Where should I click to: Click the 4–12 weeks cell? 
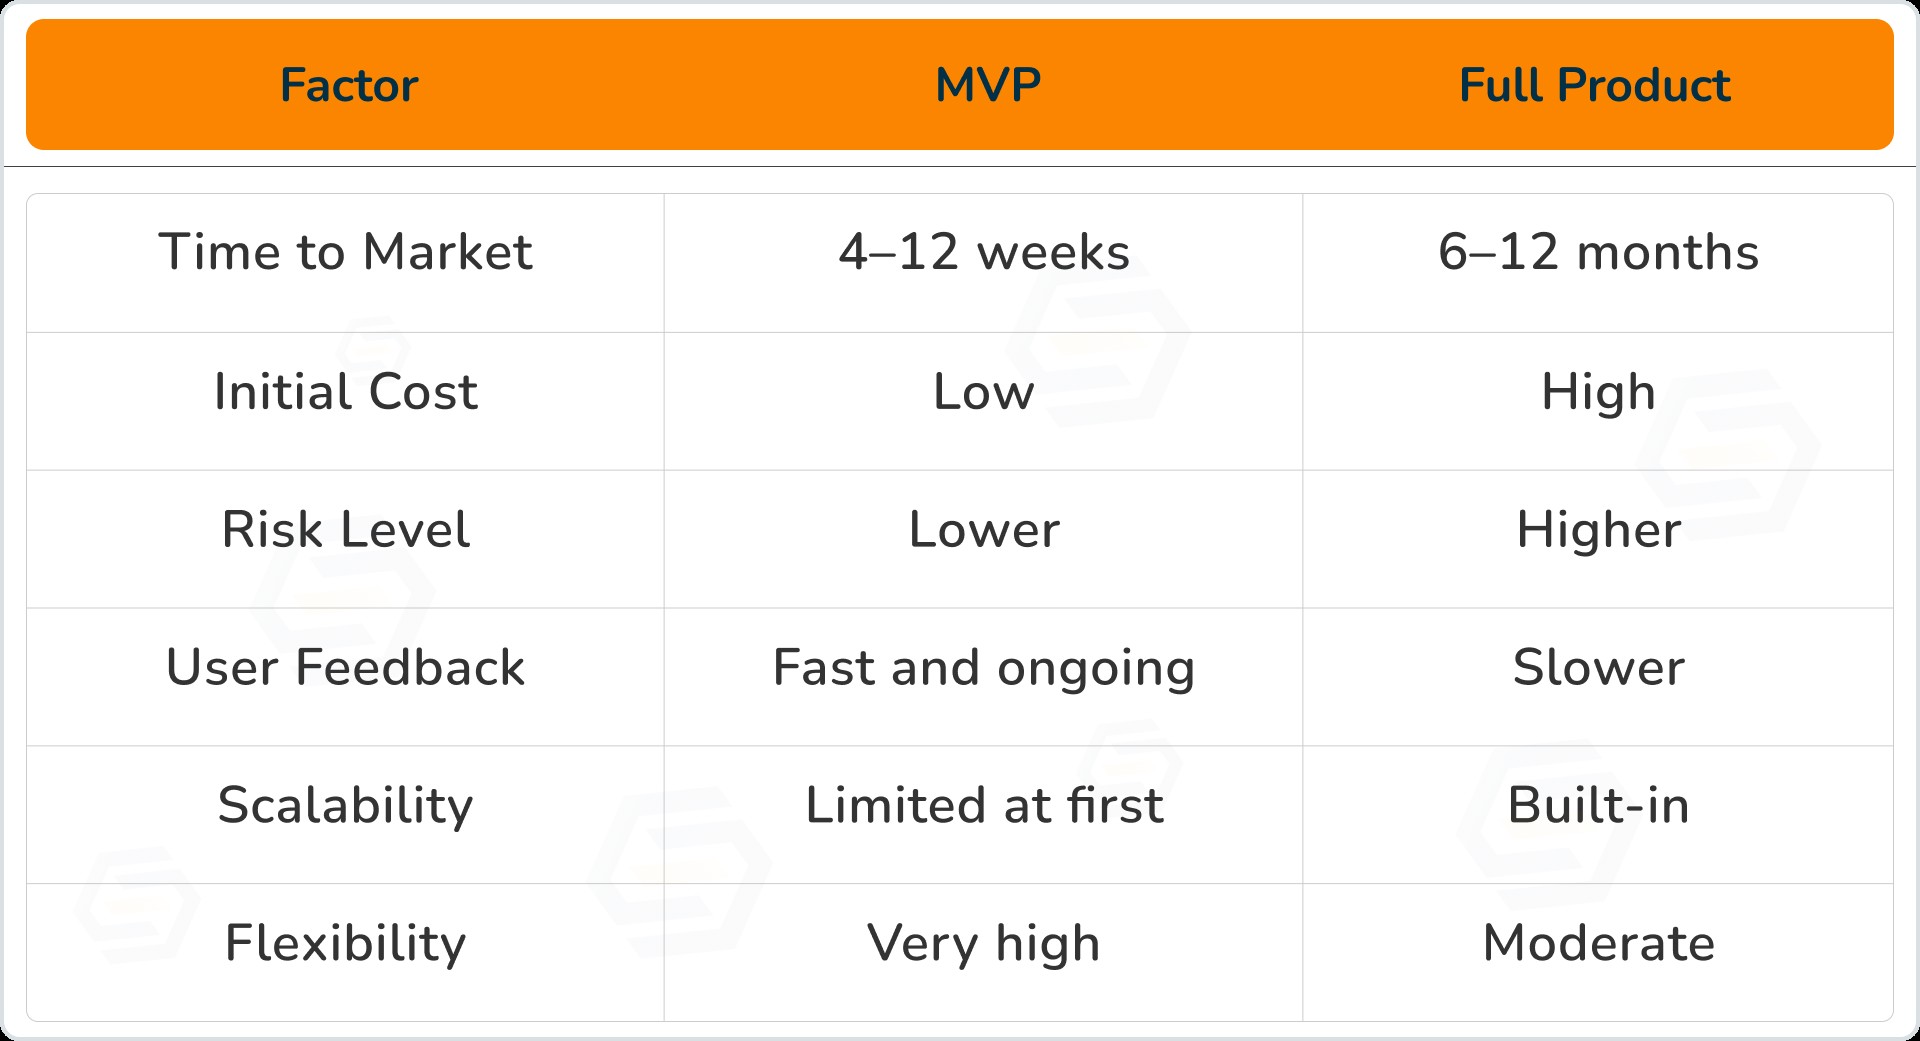click(984, 252)
